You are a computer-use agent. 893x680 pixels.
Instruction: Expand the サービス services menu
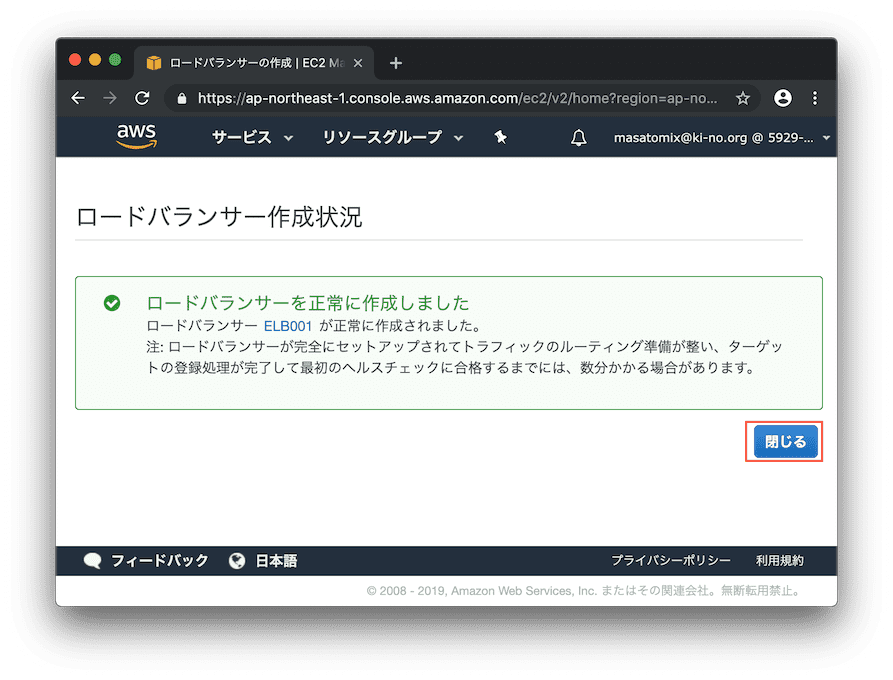coord(252,137)
